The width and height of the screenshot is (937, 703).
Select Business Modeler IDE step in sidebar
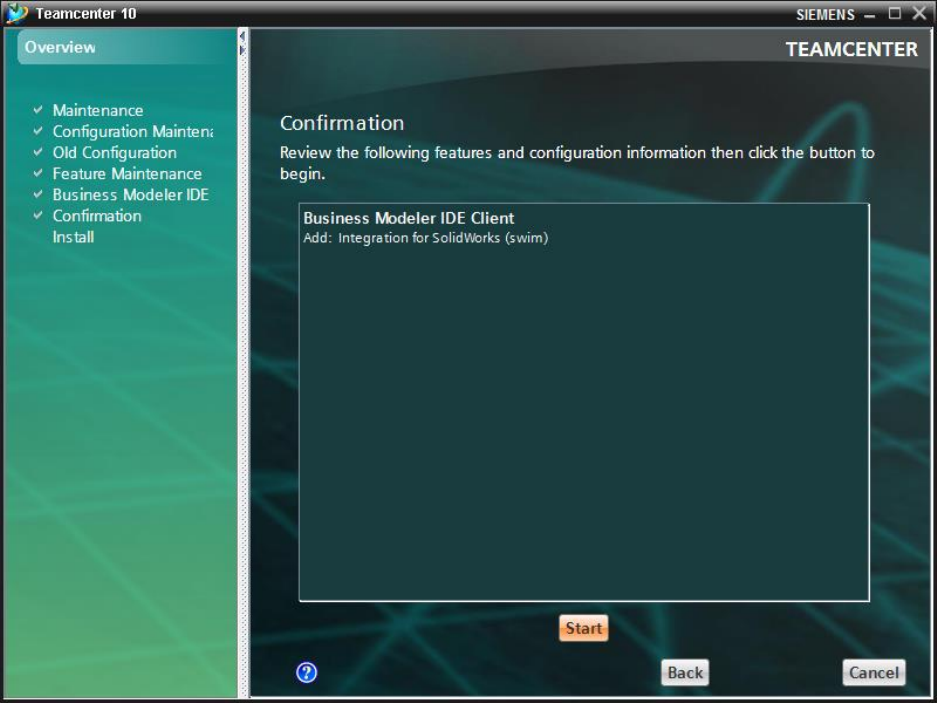[131, 194]
